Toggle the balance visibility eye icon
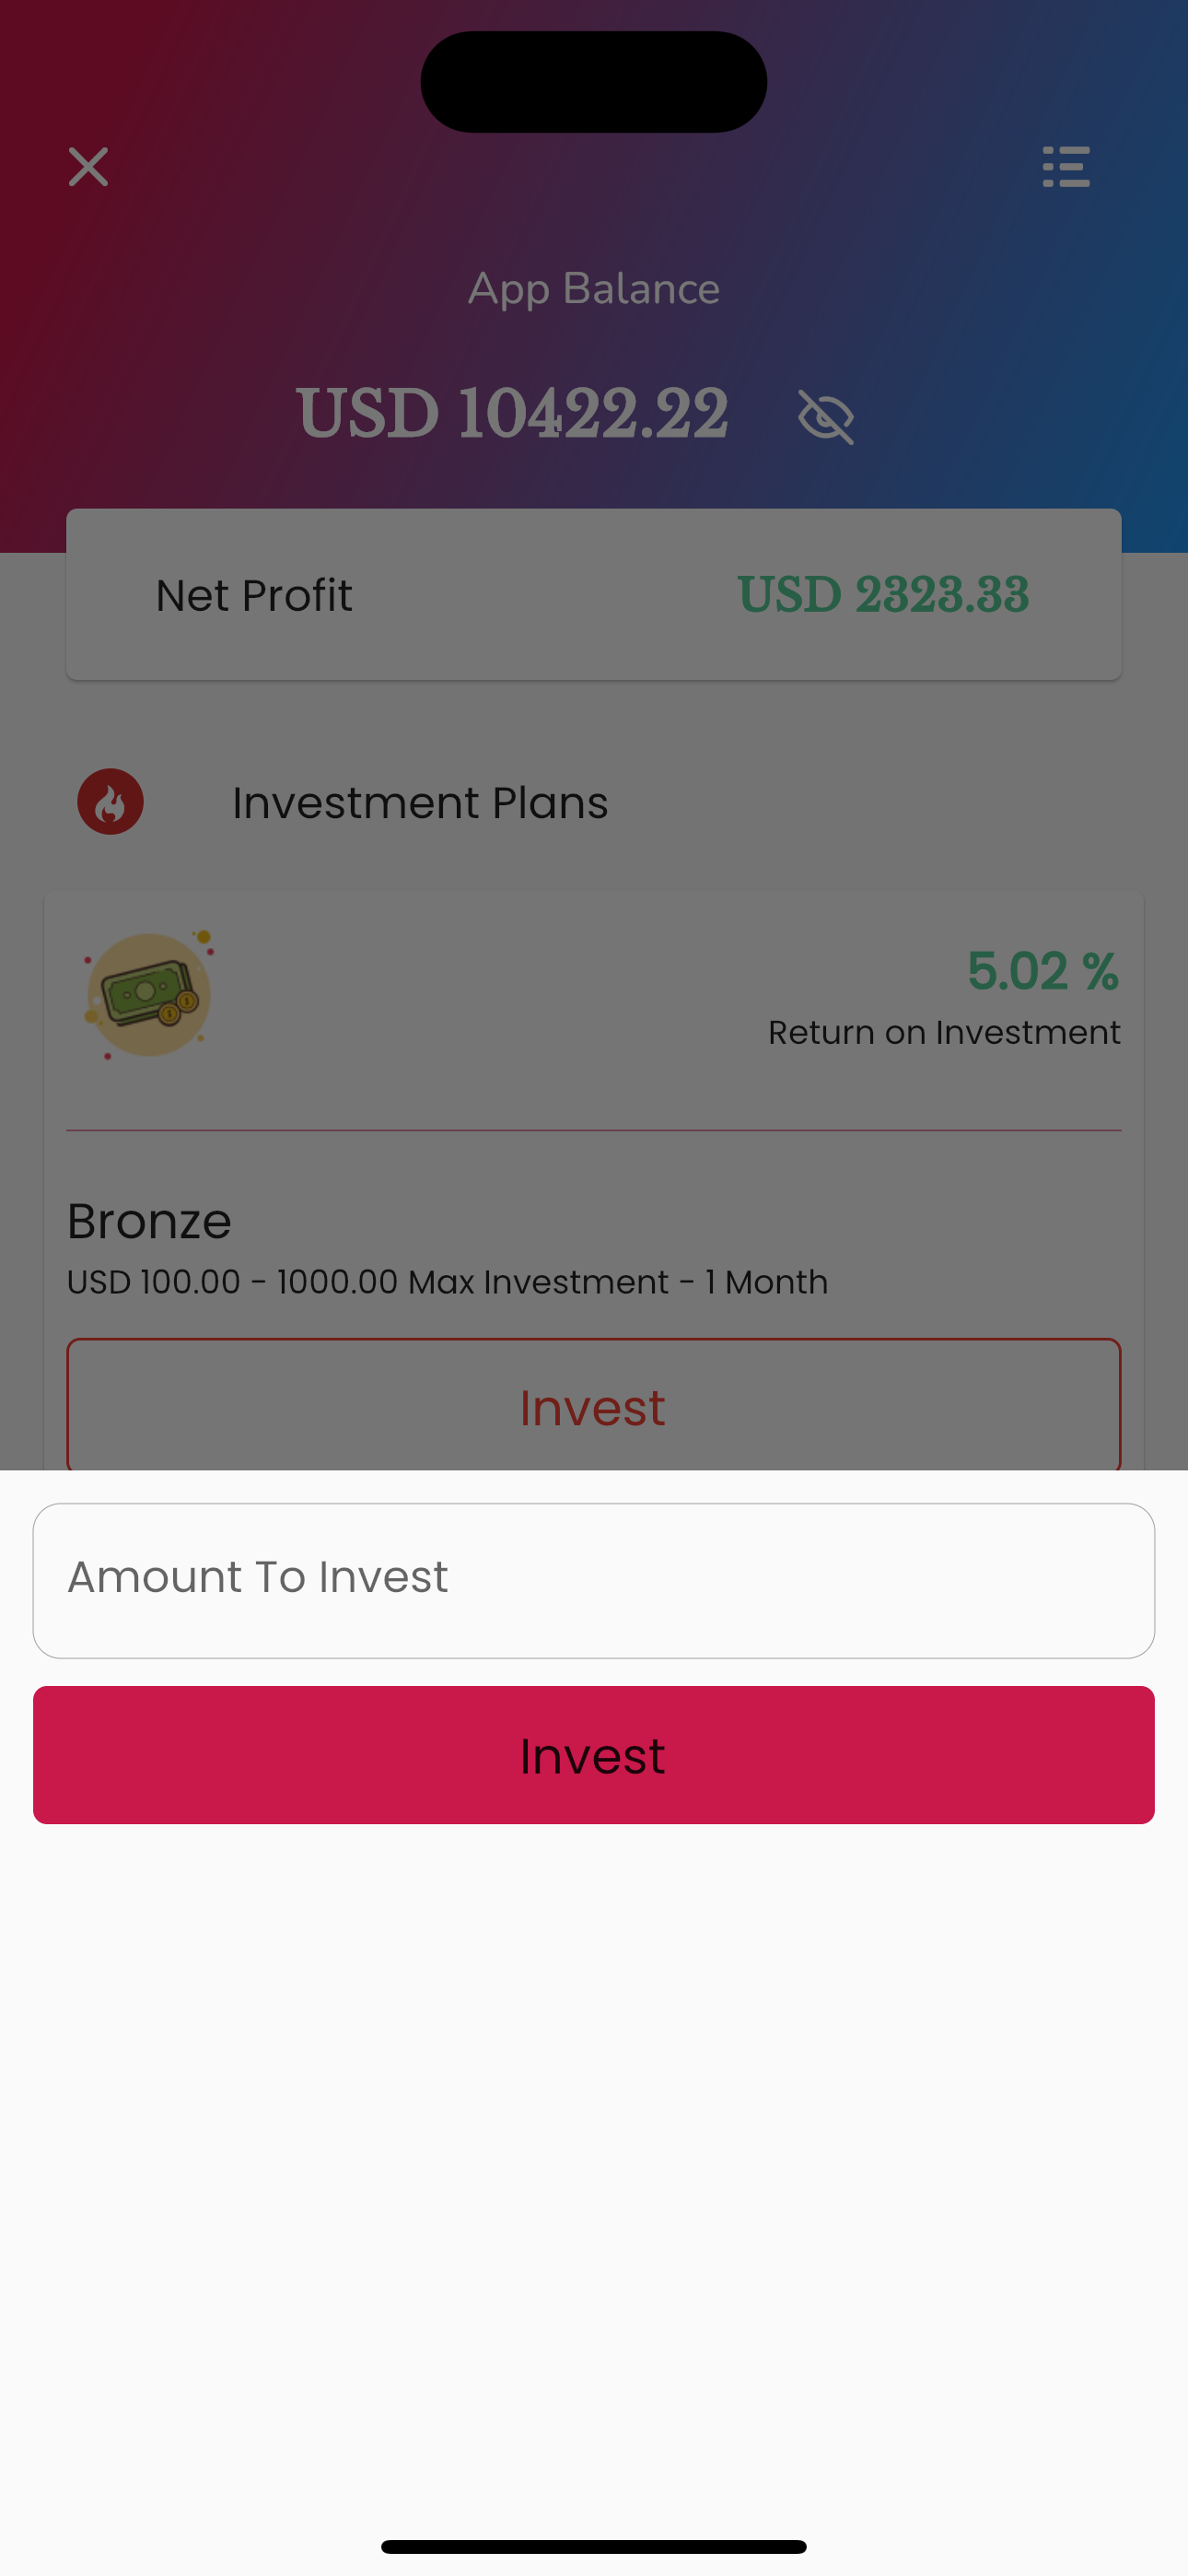The image size is (1188, 2576). point(825,416)
